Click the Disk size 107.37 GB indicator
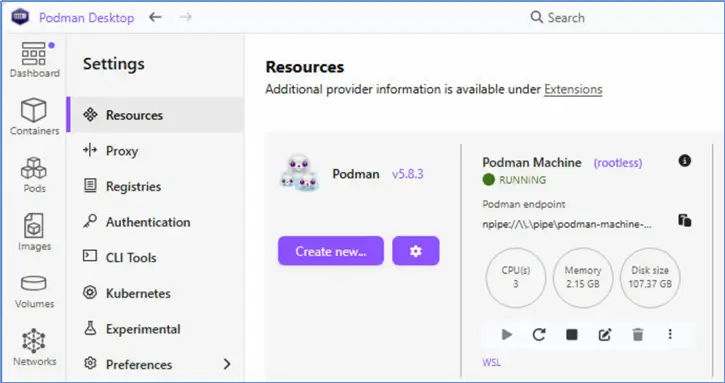The height and width of the screenshot is (383, 725). [x=650, y=278]
